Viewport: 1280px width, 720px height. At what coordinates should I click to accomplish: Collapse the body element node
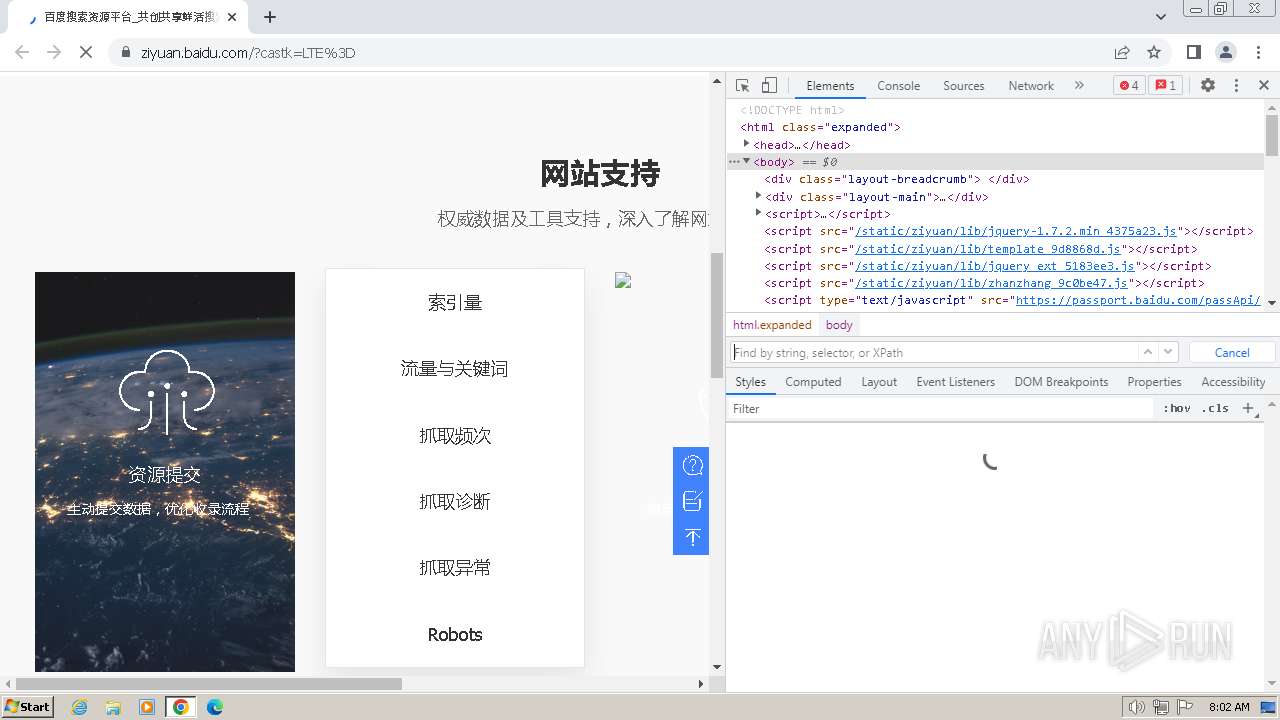tap(747, 161)
